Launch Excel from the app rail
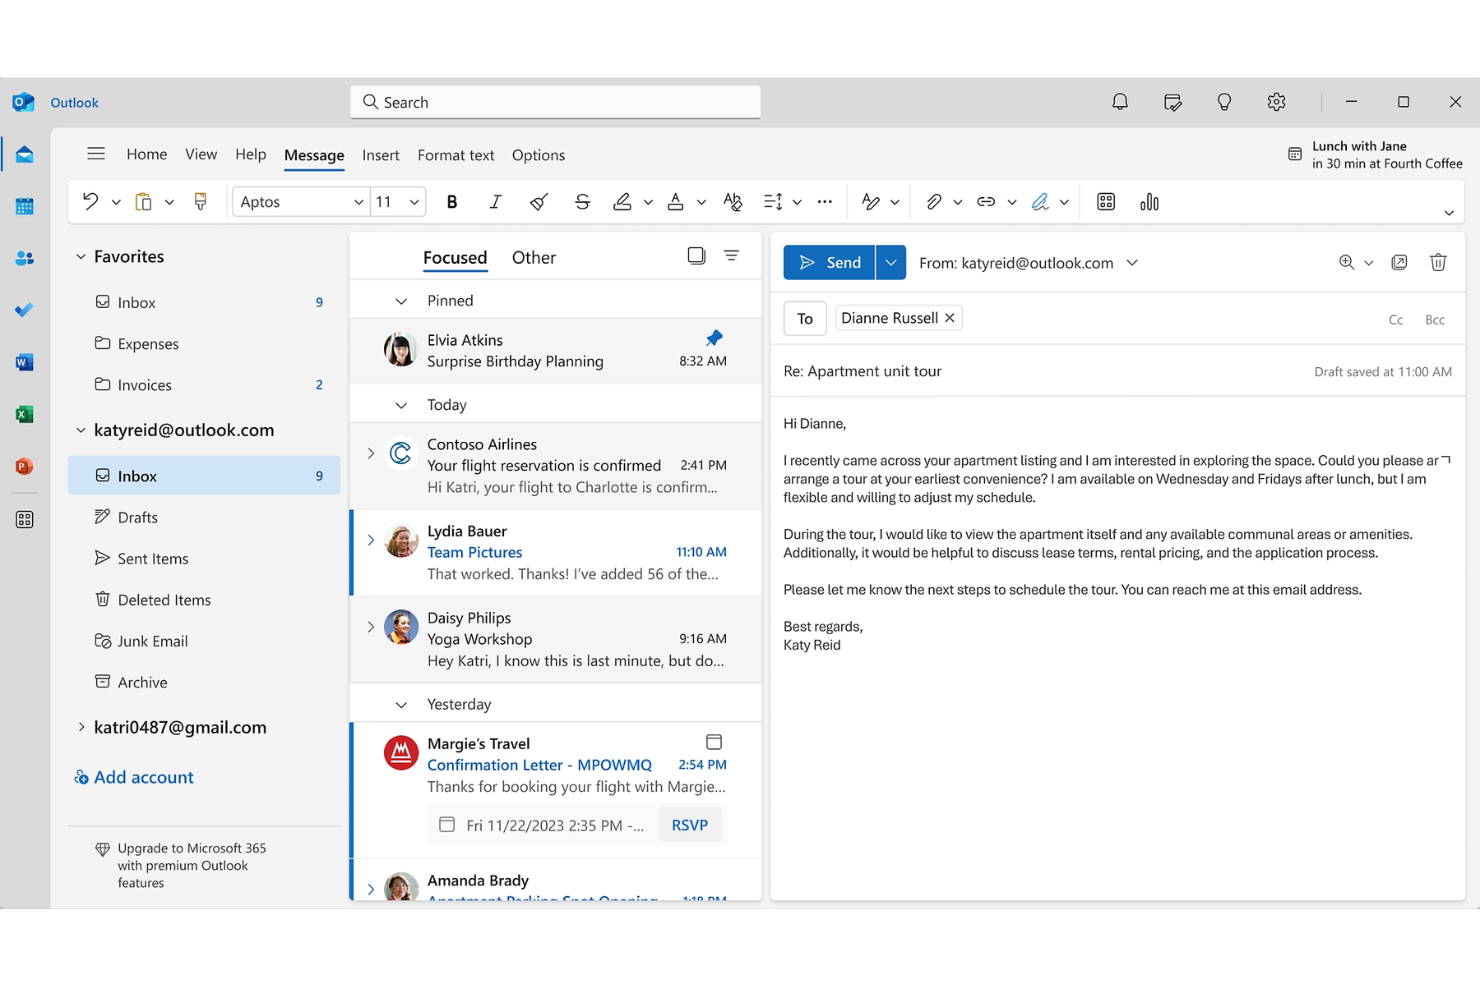 (x=24, y=413)
